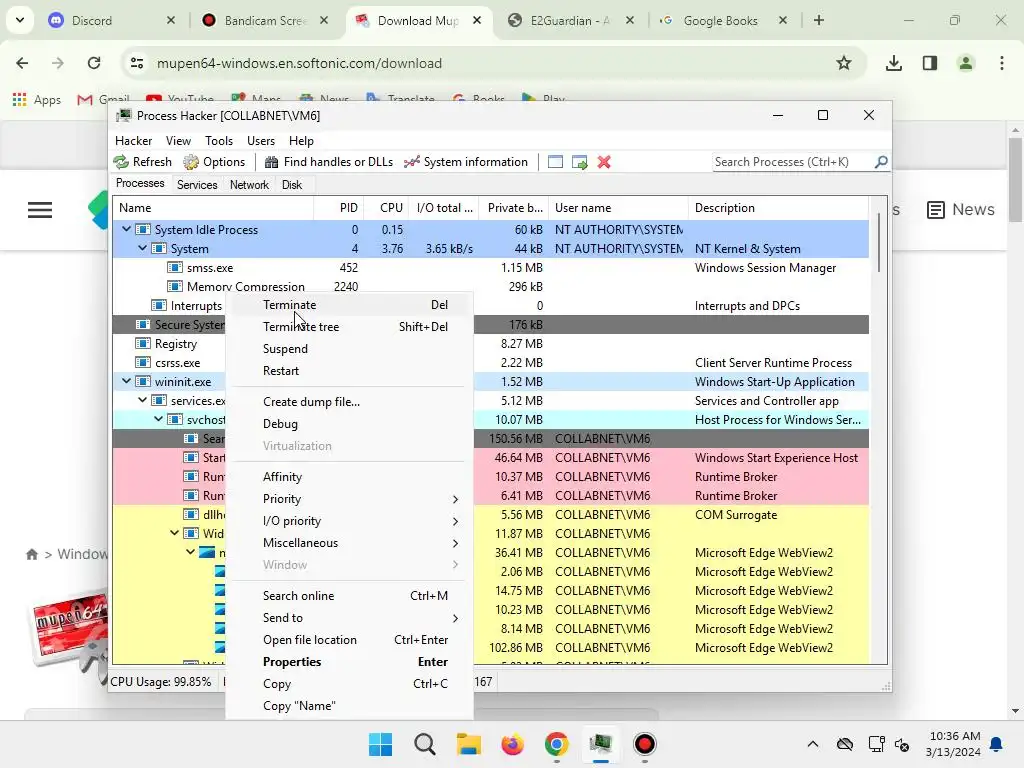Image resolution: width=1024 pixels, height=768 pixels.
Task: Open new Chrome tab plus button
Action: point(819,20)
